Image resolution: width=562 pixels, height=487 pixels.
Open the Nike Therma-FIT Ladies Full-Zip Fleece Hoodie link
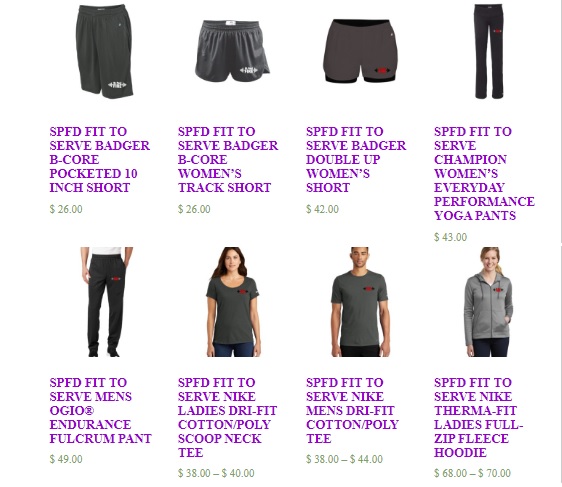coord(478,417)
